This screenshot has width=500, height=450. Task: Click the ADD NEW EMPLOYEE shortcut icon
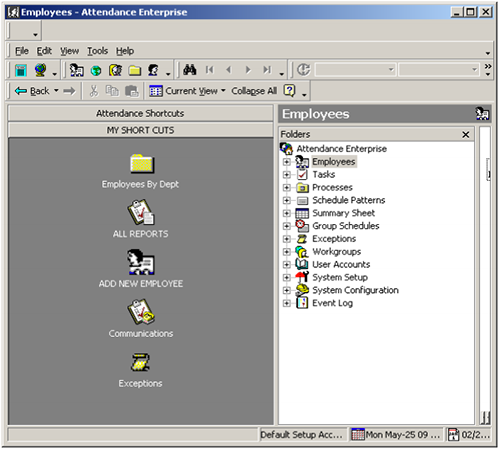[x=141, y=262]
